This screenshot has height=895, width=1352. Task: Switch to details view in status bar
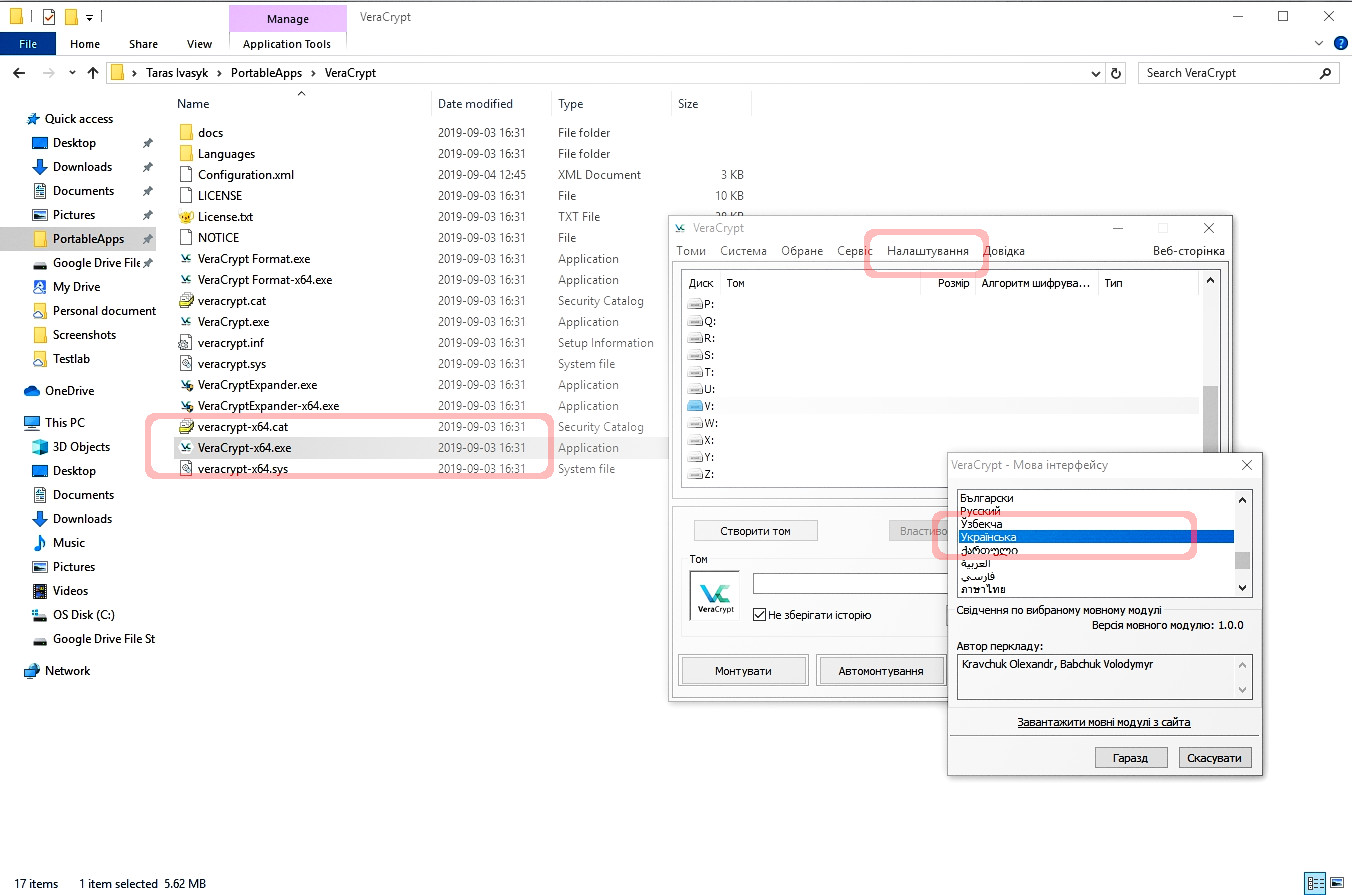click(1316, 883)
